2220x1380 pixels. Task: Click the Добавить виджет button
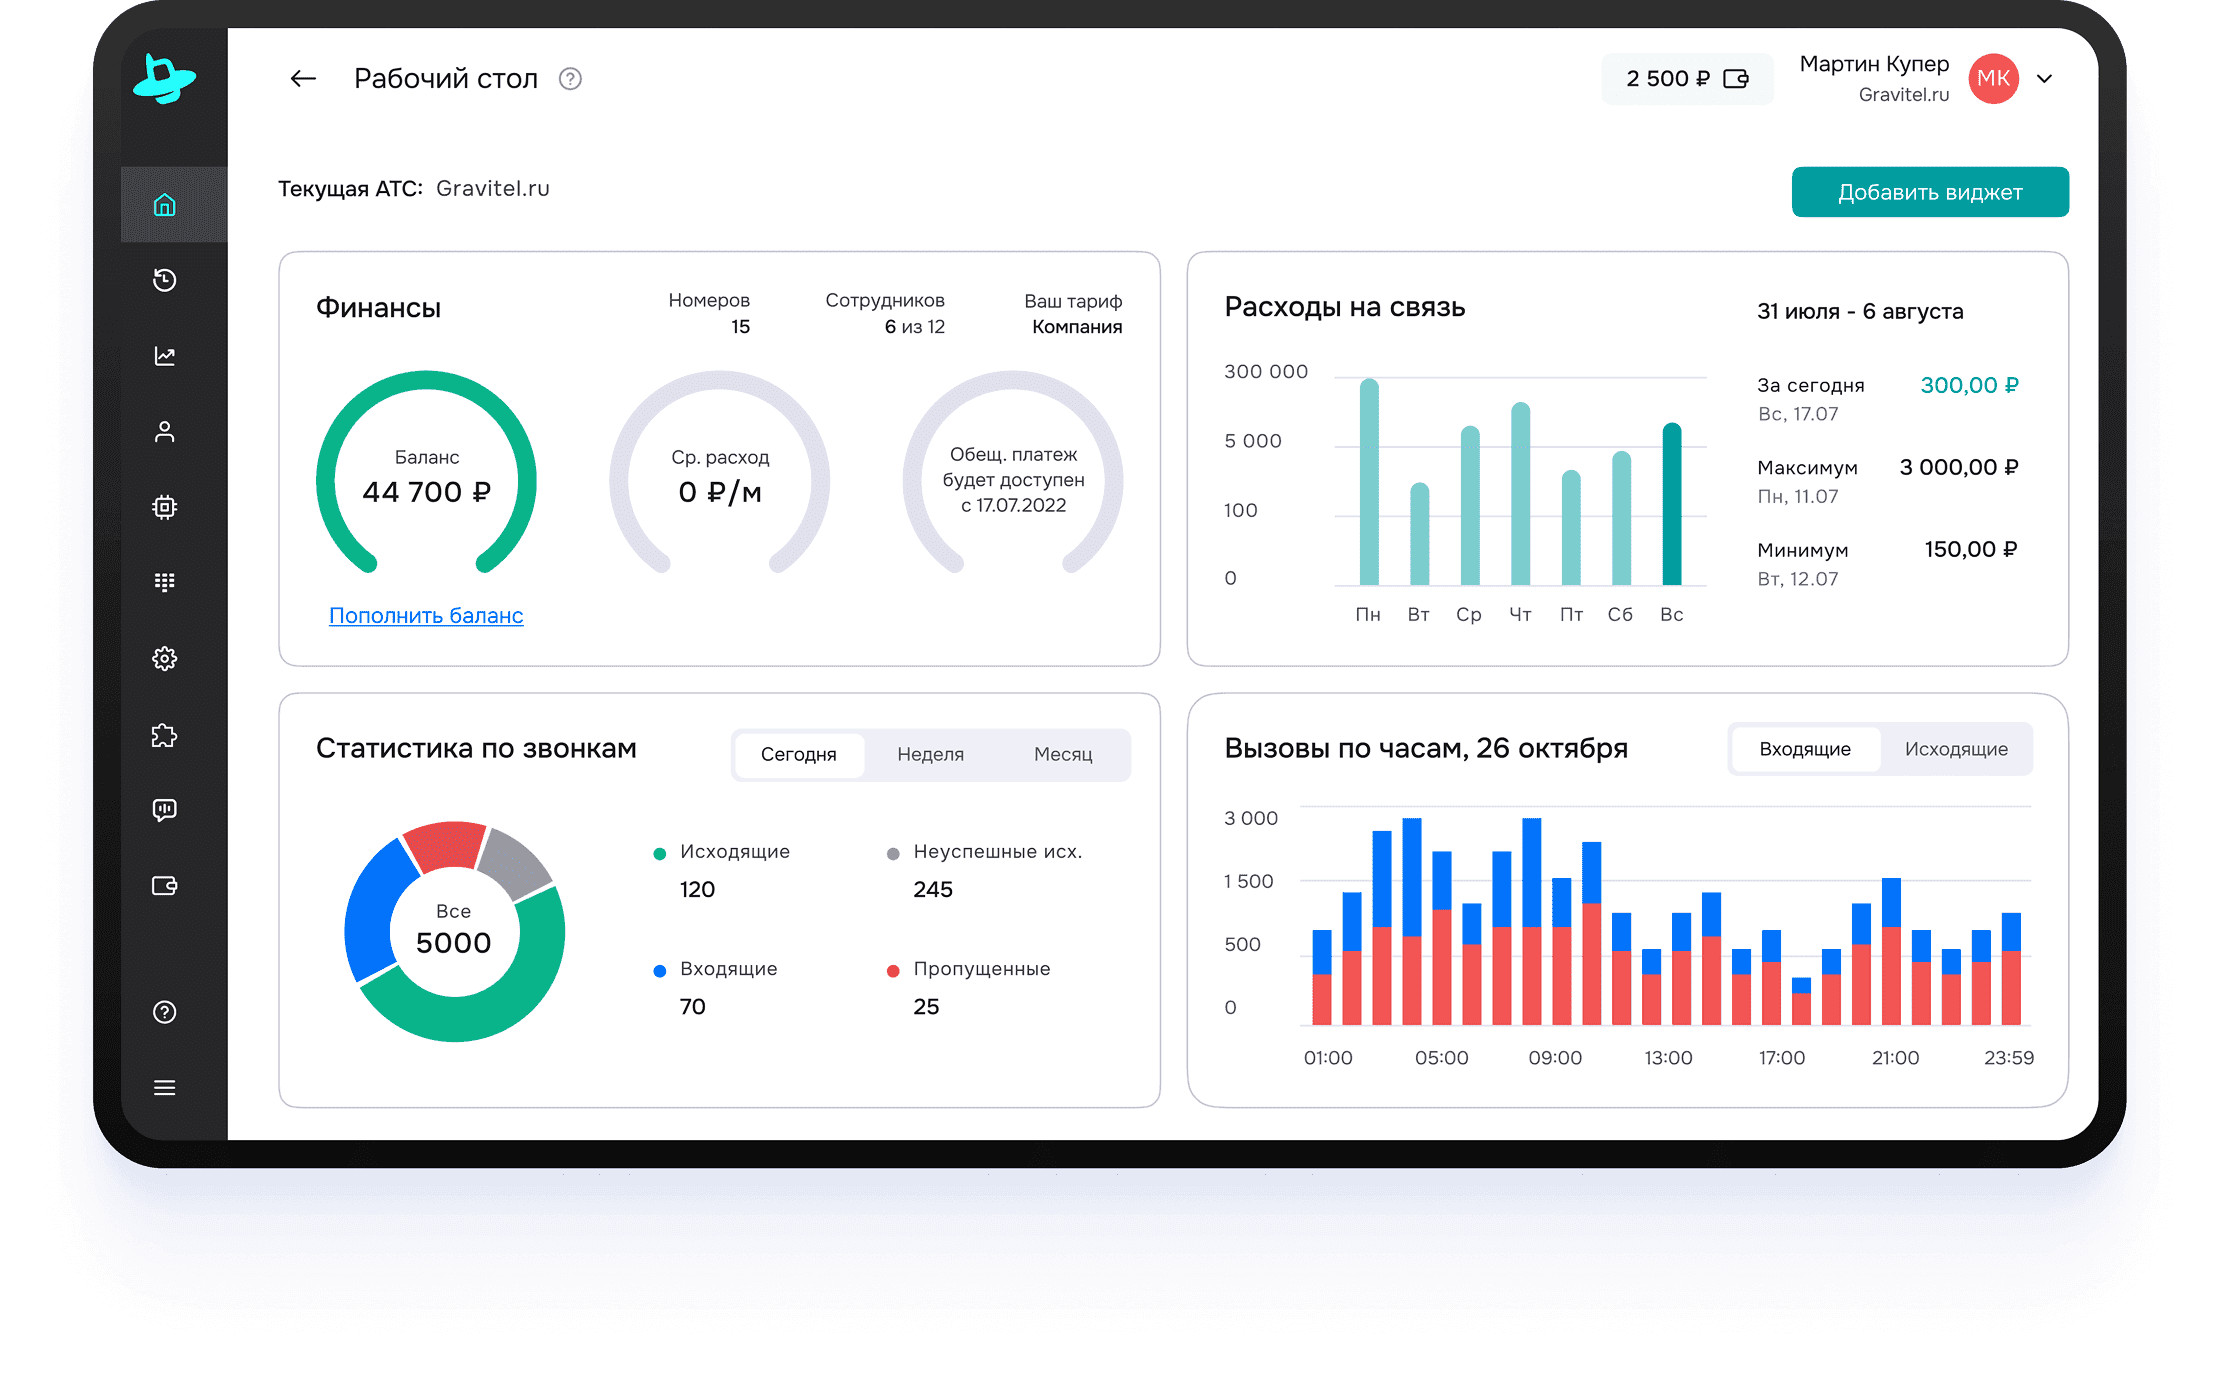1929,192
